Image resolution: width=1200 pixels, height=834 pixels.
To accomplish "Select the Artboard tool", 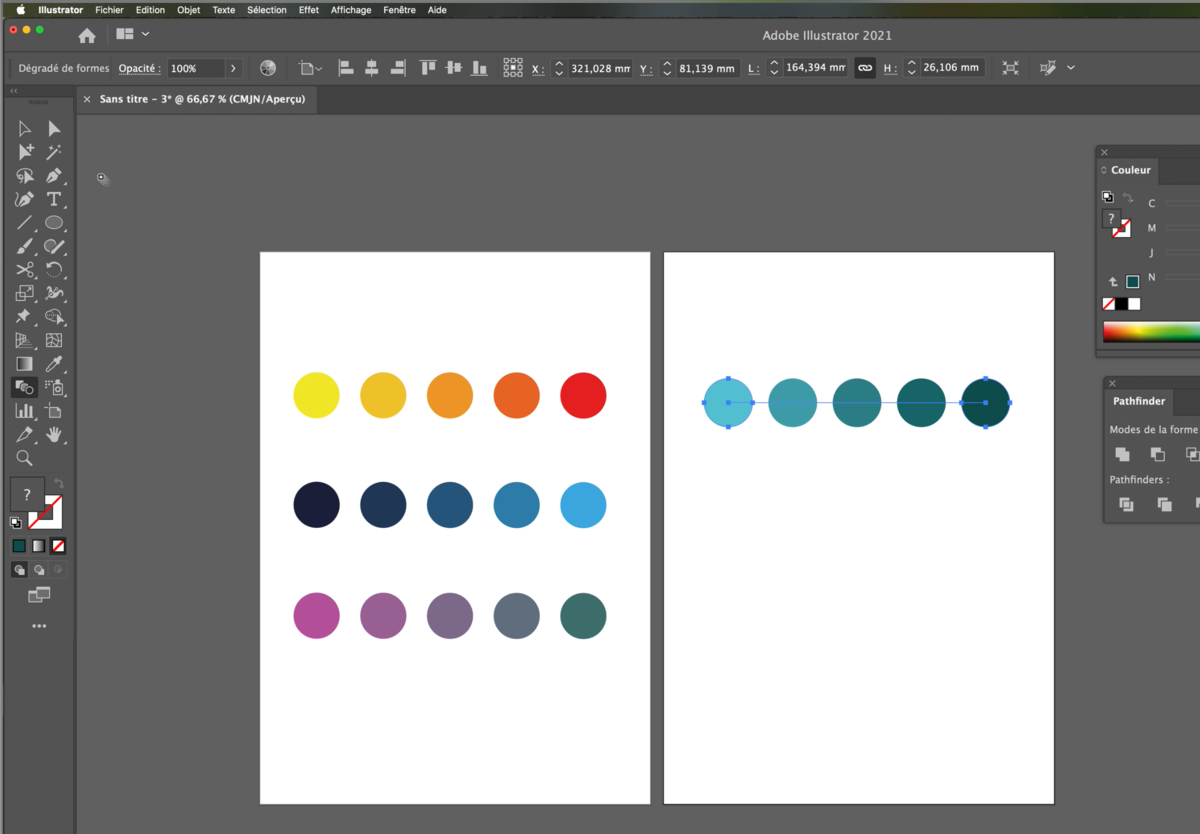I will pyautogui.click(x=54, y=411).
